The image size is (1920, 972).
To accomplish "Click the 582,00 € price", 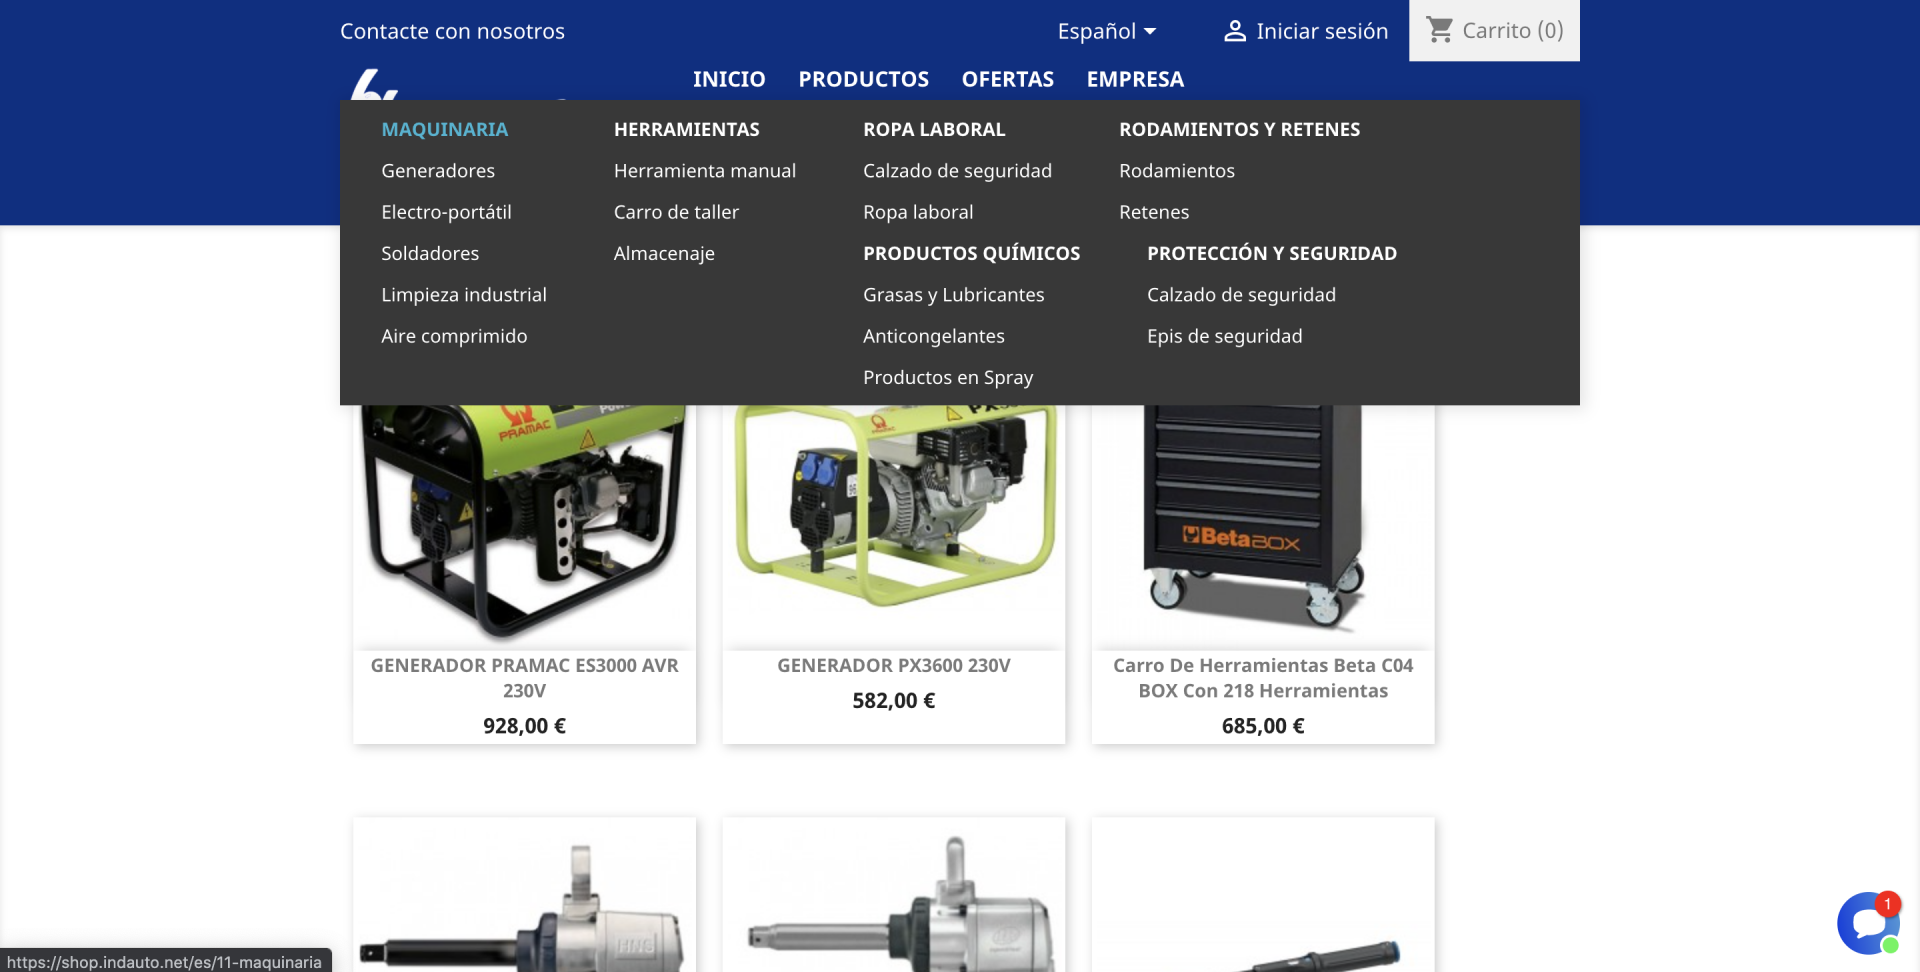I will (894, 701).
